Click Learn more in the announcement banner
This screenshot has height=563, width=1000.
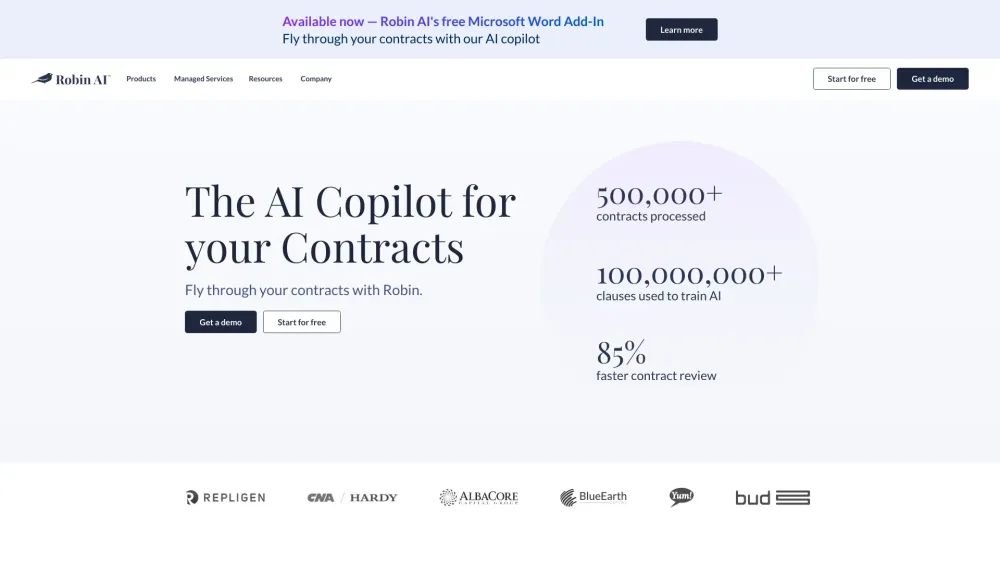pyautogui.click(x=681, y=29)
